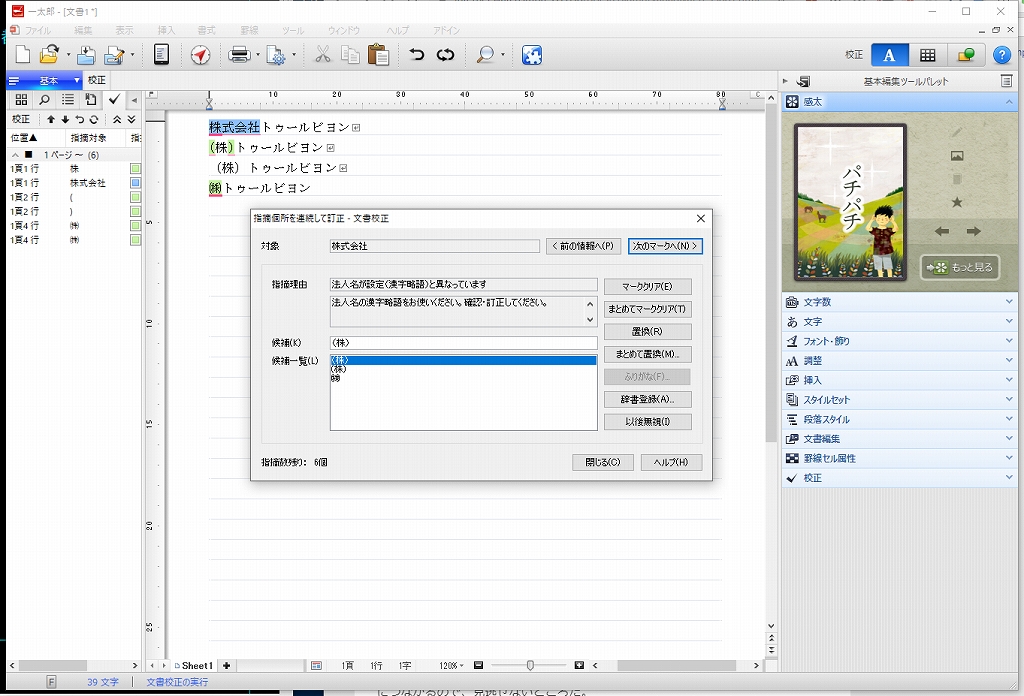Screen dimensions: 1024x696
Task: Click the zoom slider in status bar
Action: [x=530, y=665]
